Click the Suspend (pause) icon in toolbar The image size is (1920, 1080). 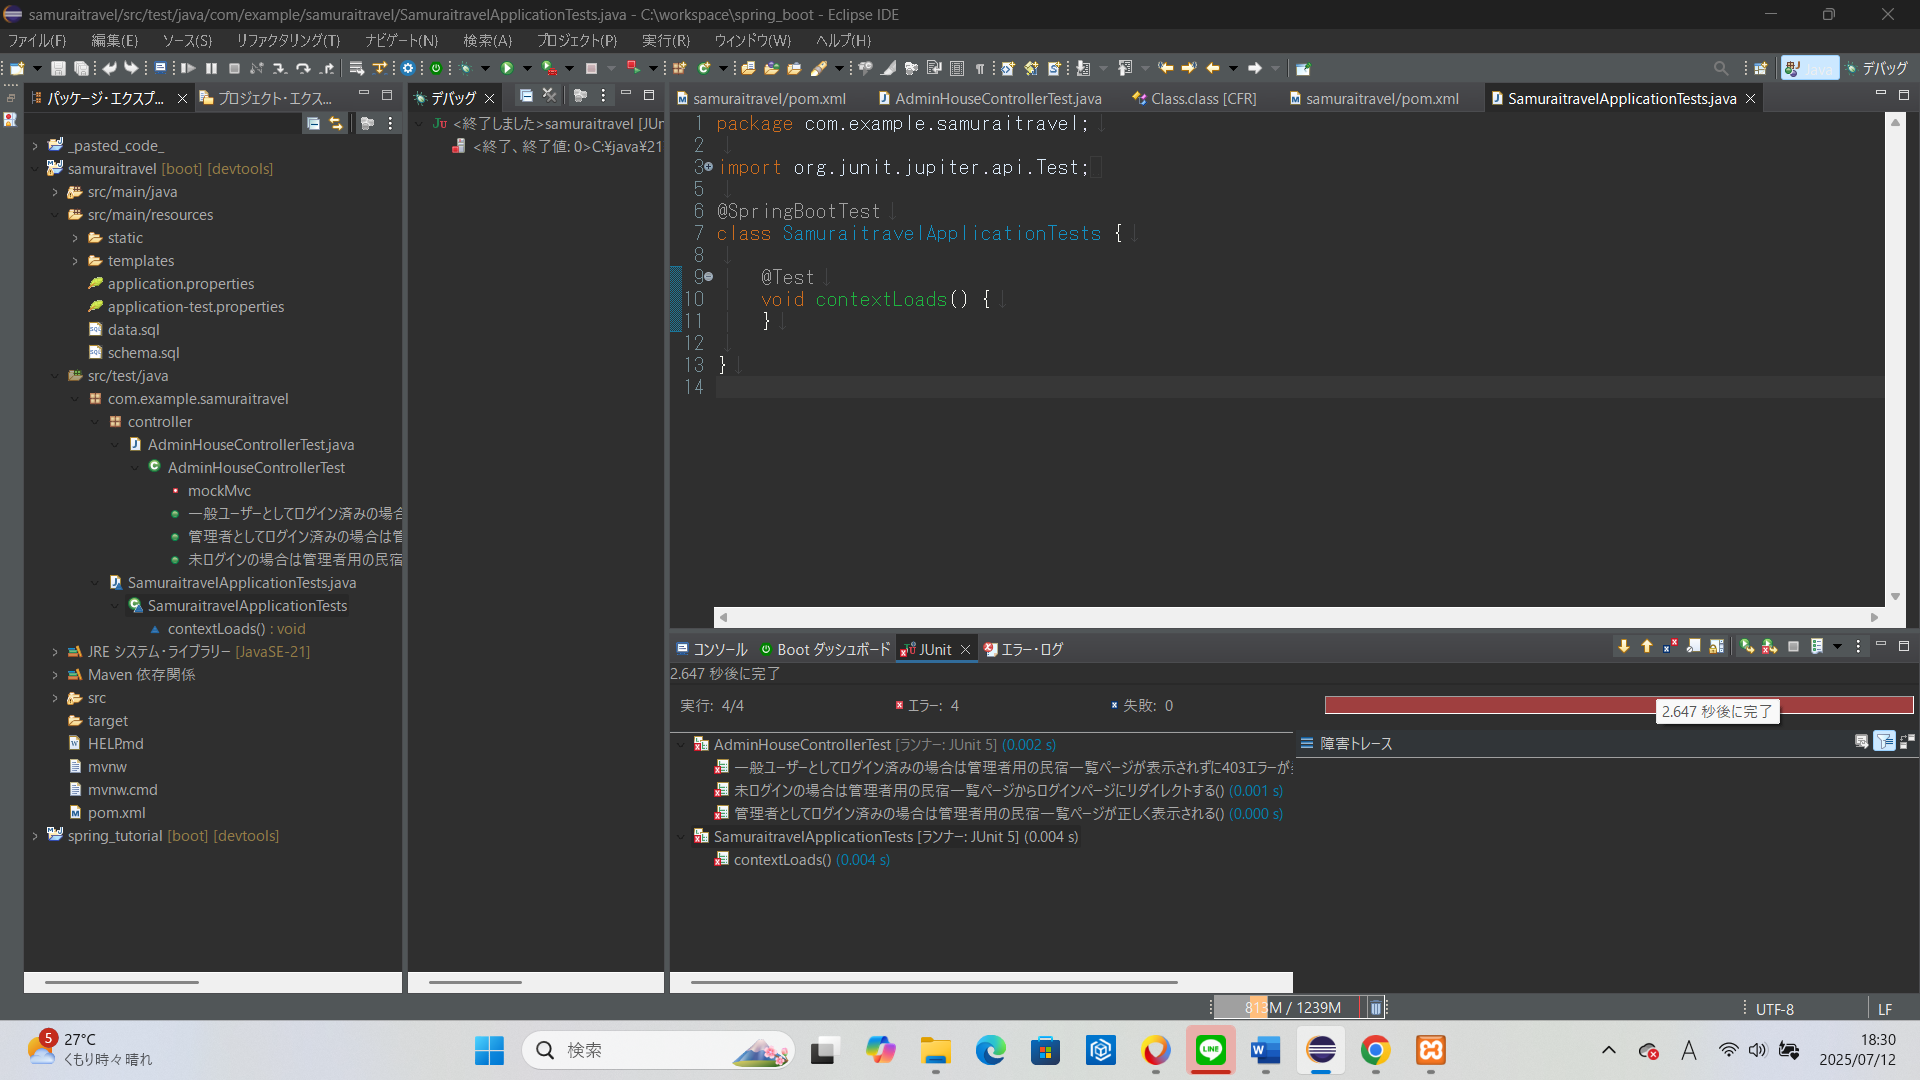[211, 68]
